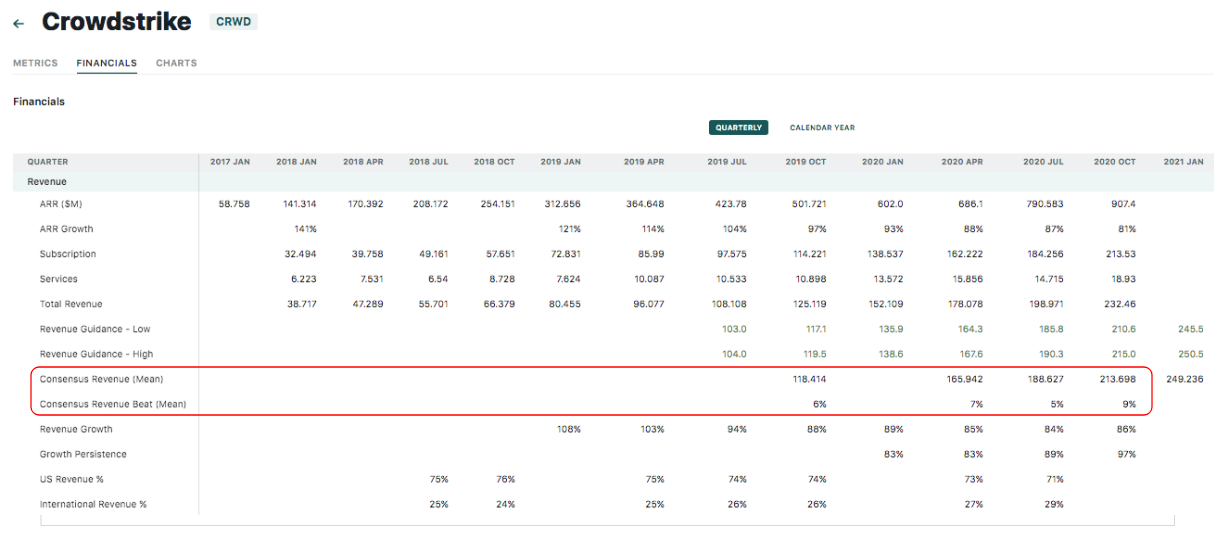Select the 2018 JAN column header

[296, 162]
